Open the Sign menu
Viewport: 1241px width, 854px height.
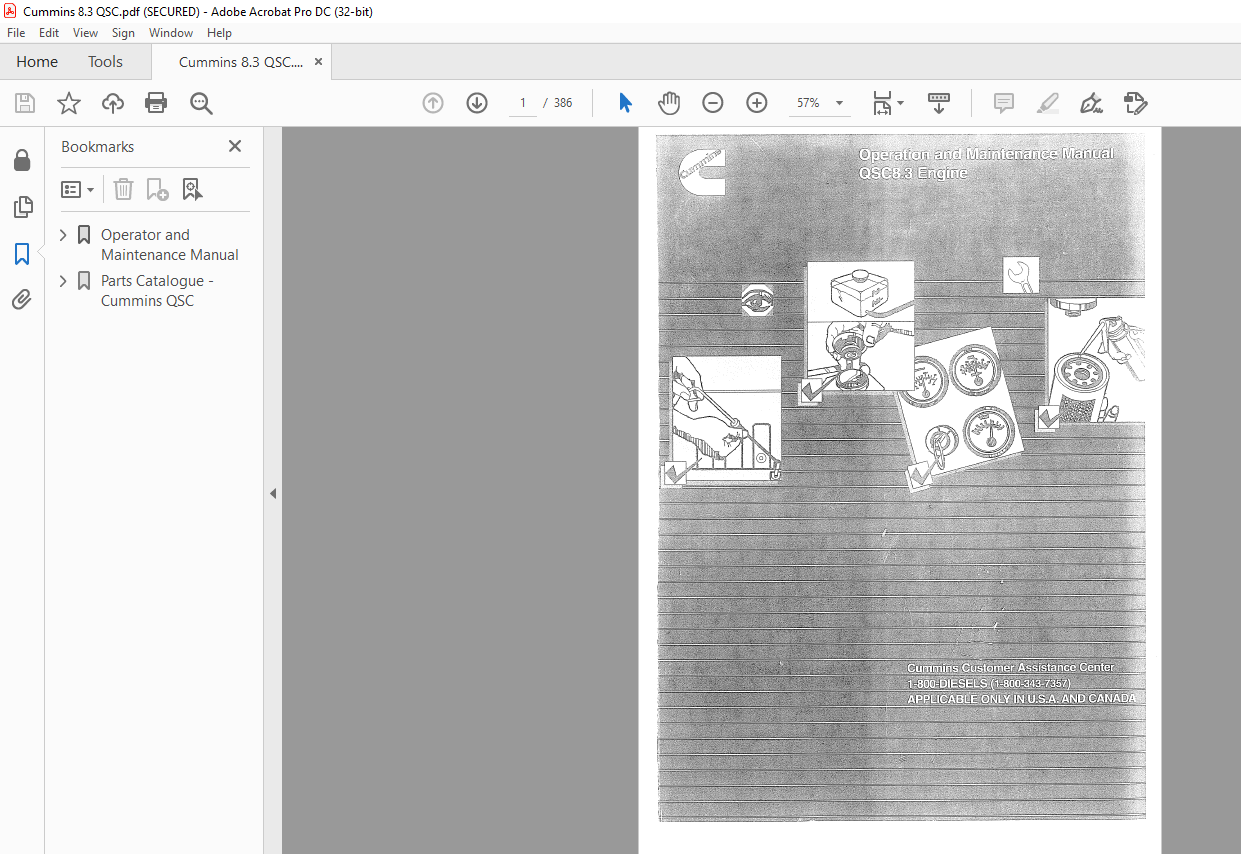pos(123,33)
